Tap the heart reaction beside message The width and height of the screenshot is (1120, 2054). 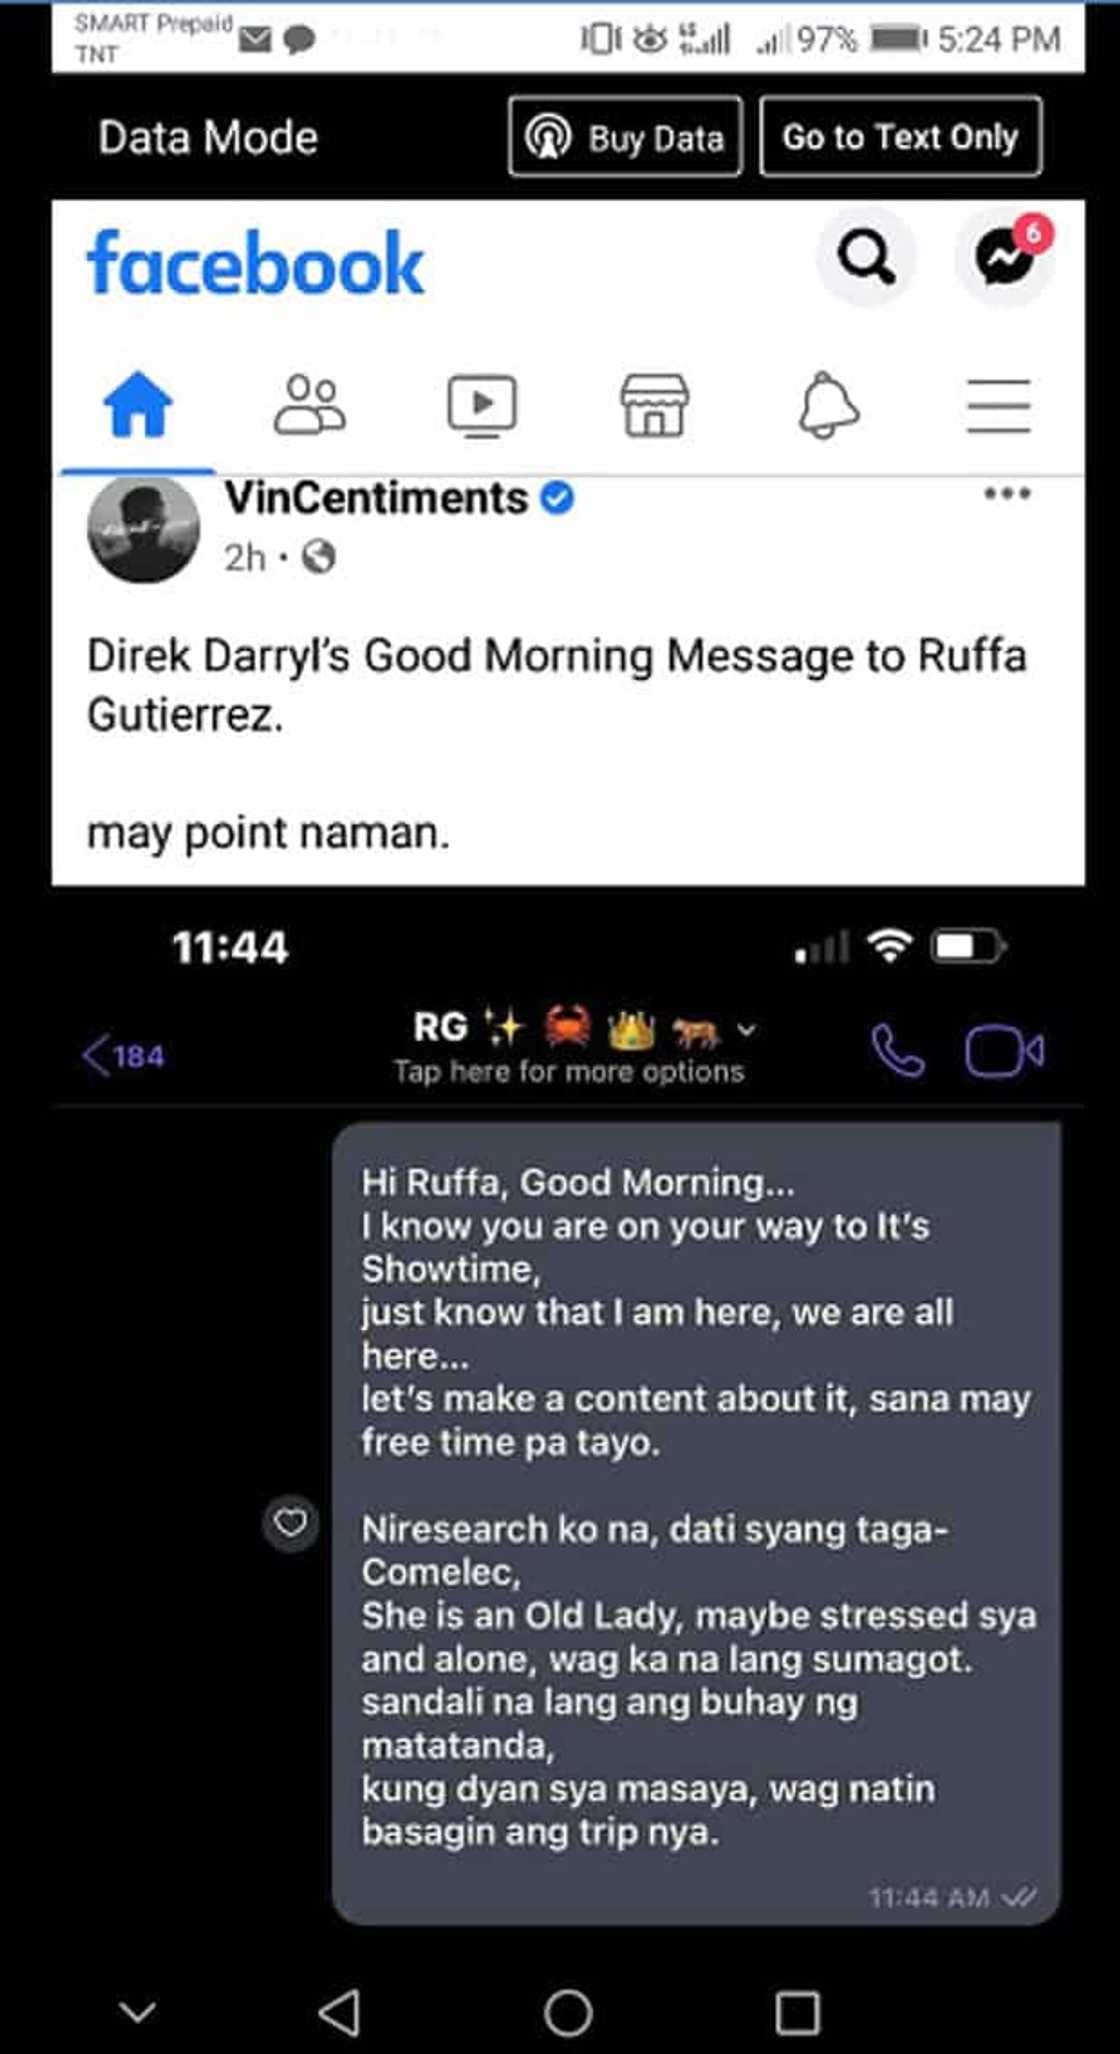pyautogui.click(x=290, y=1523)
